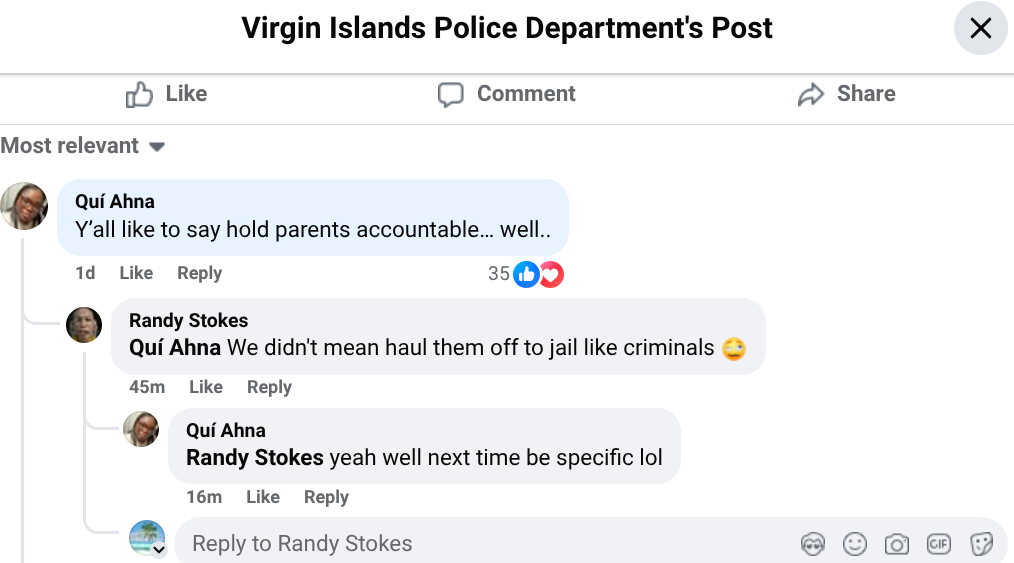
Task: Reply to Quí Ahna's top comment
Action: pos(199,273)
